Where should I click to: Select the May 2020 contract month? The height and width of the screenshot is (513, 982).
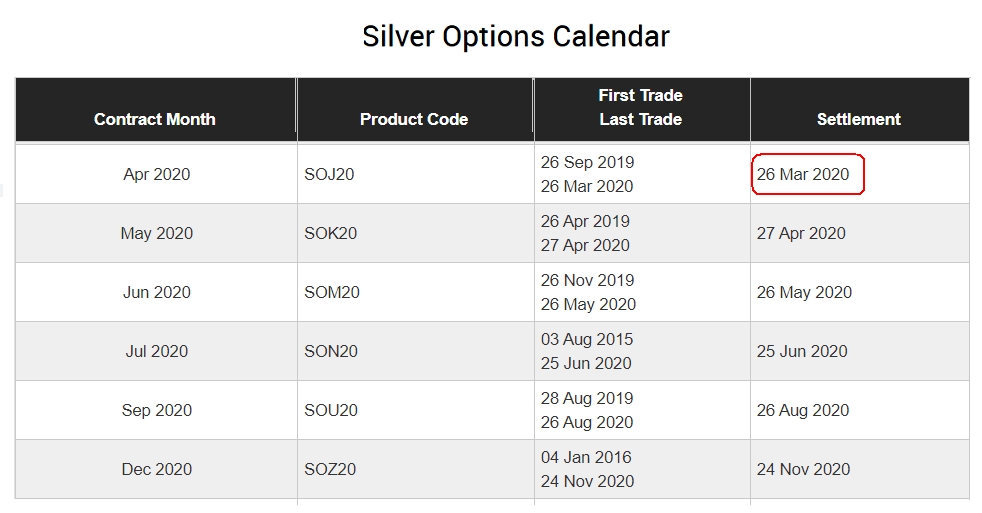click(x=157, y=233)
